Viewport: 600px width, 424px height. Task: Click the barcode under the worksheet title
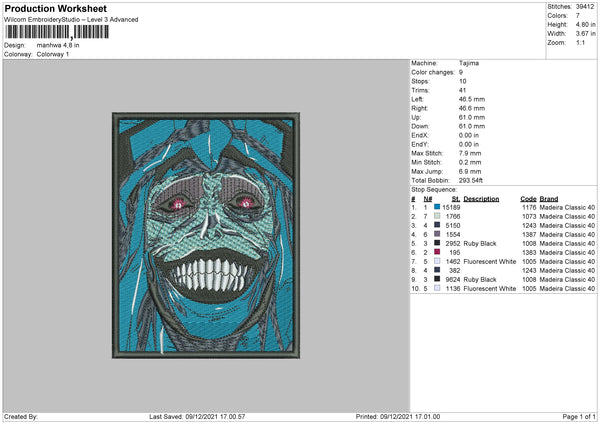tap(57, 32)
